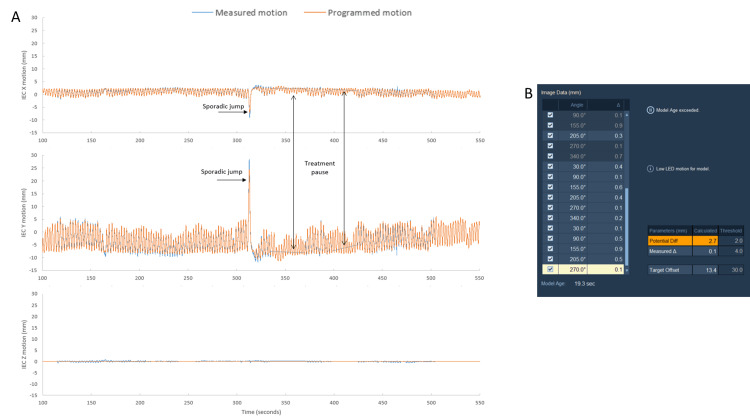This screenshot has width=750, height=420.
Task: Click the Potential Diff threshold value 2.0
Action: [731, 241]
